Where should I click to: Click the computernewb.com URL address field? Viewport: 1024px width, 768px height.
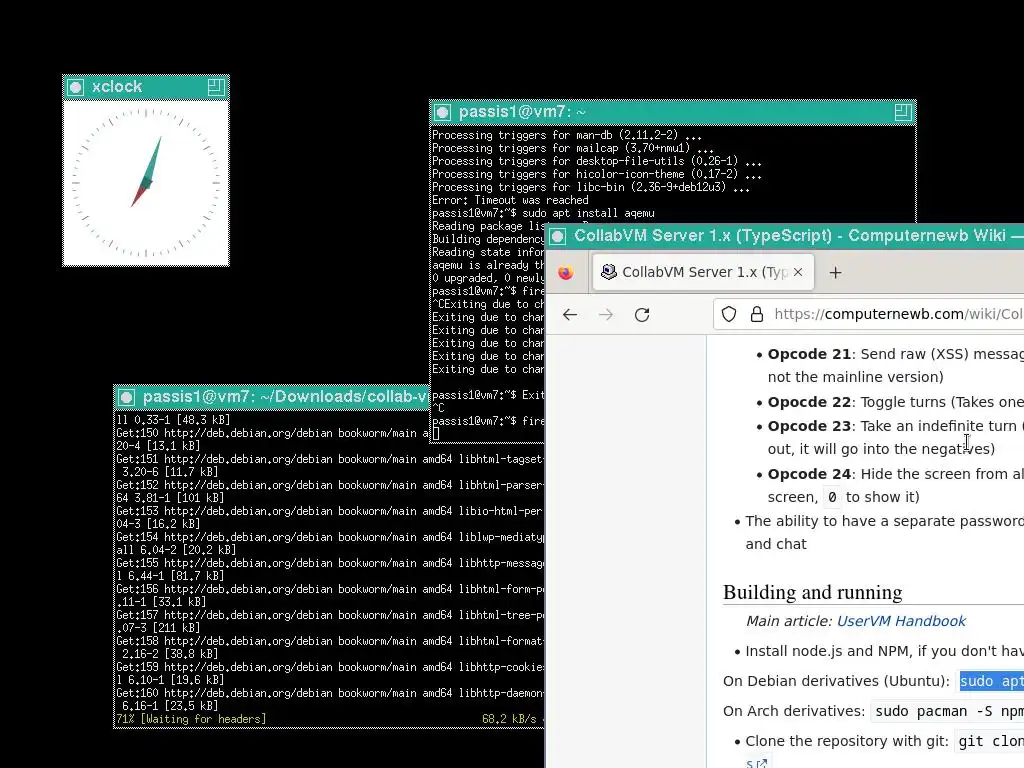coord(898,314)
